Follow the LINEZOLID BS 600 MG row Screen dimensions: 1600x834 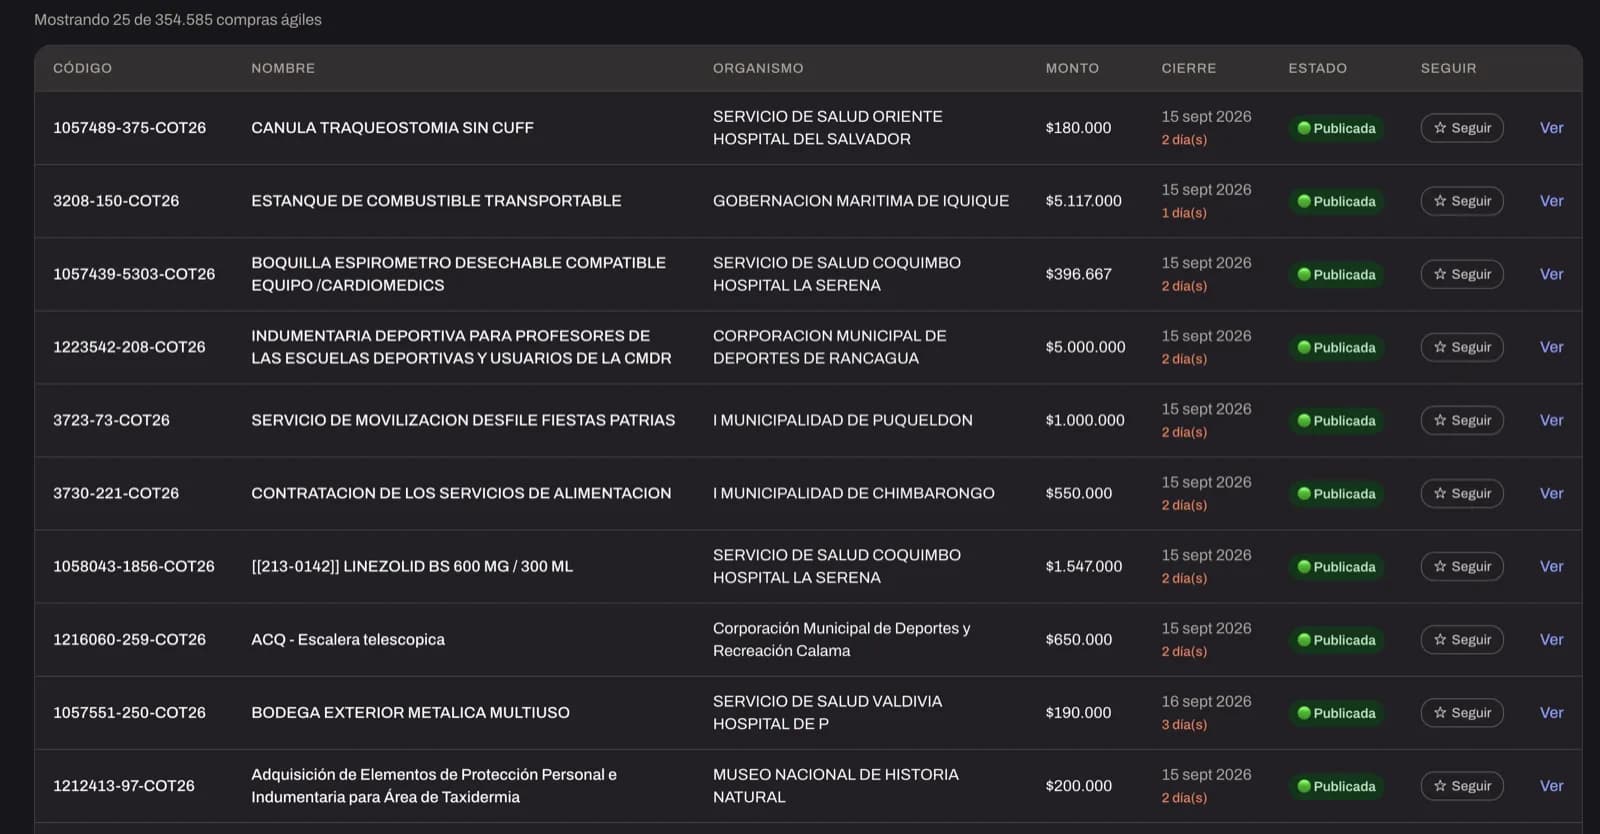(x=1462, y=566)
